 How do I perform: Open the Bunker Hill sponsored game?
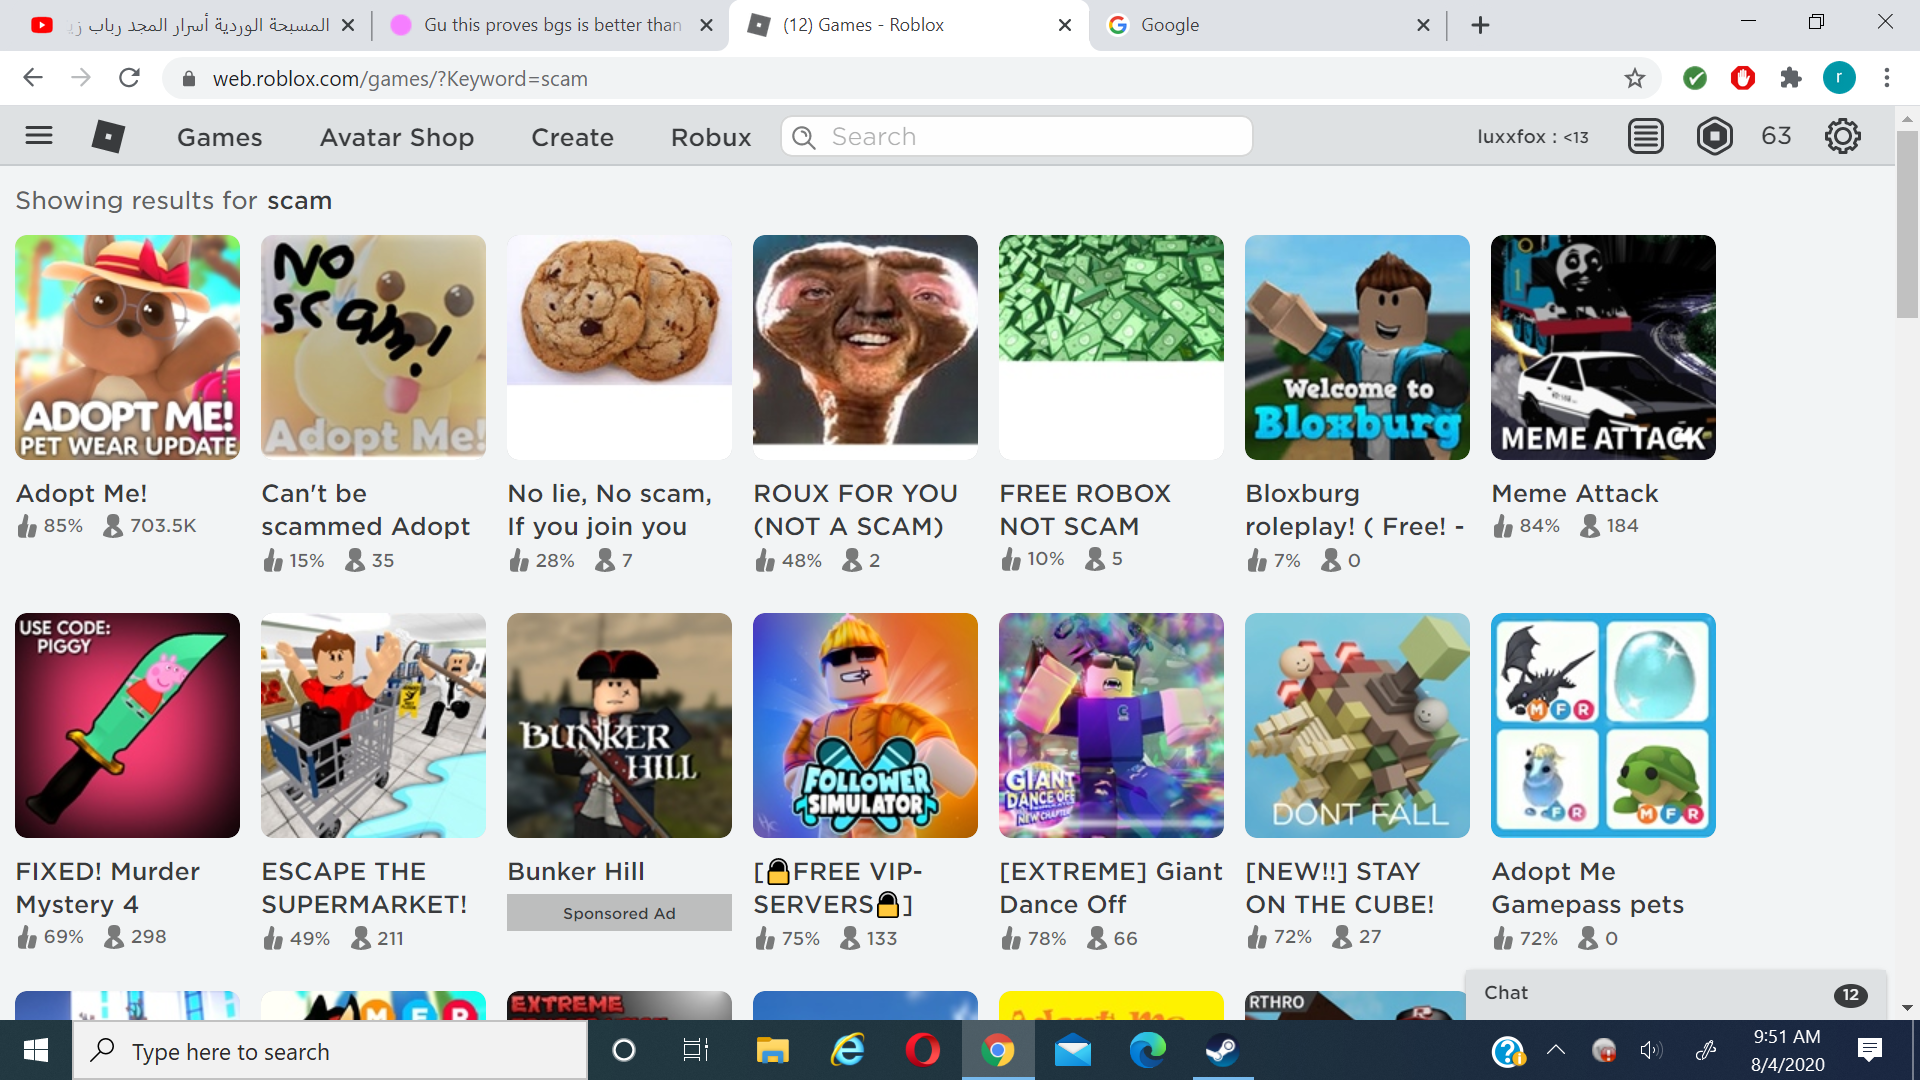619,725
